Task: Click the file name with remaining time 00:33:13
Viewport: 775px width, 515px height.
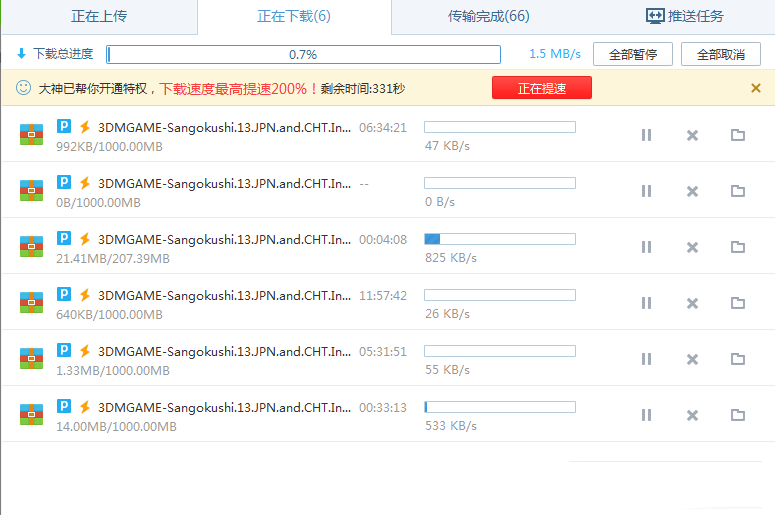Action: tap(224, 407)
